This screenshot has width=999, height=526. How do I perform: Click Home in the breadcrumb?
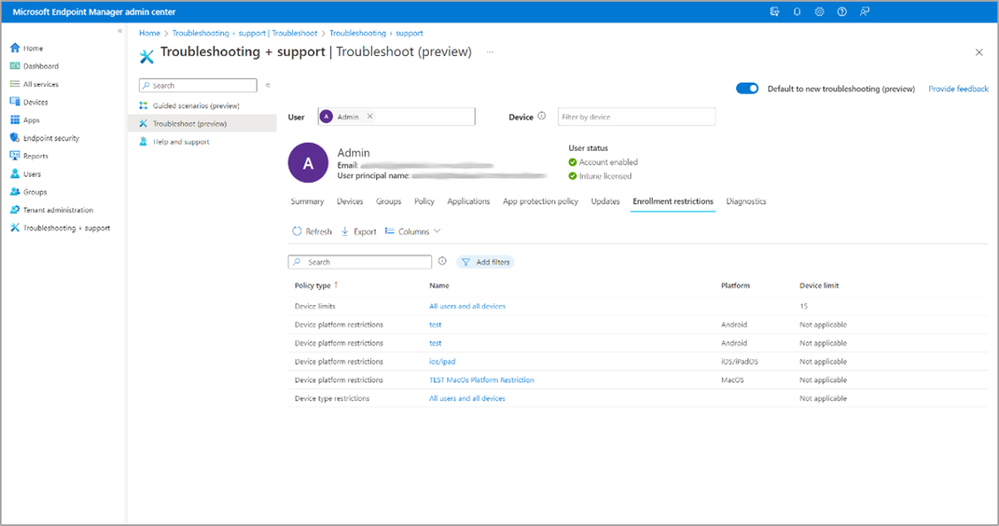[x=150, y=33]
